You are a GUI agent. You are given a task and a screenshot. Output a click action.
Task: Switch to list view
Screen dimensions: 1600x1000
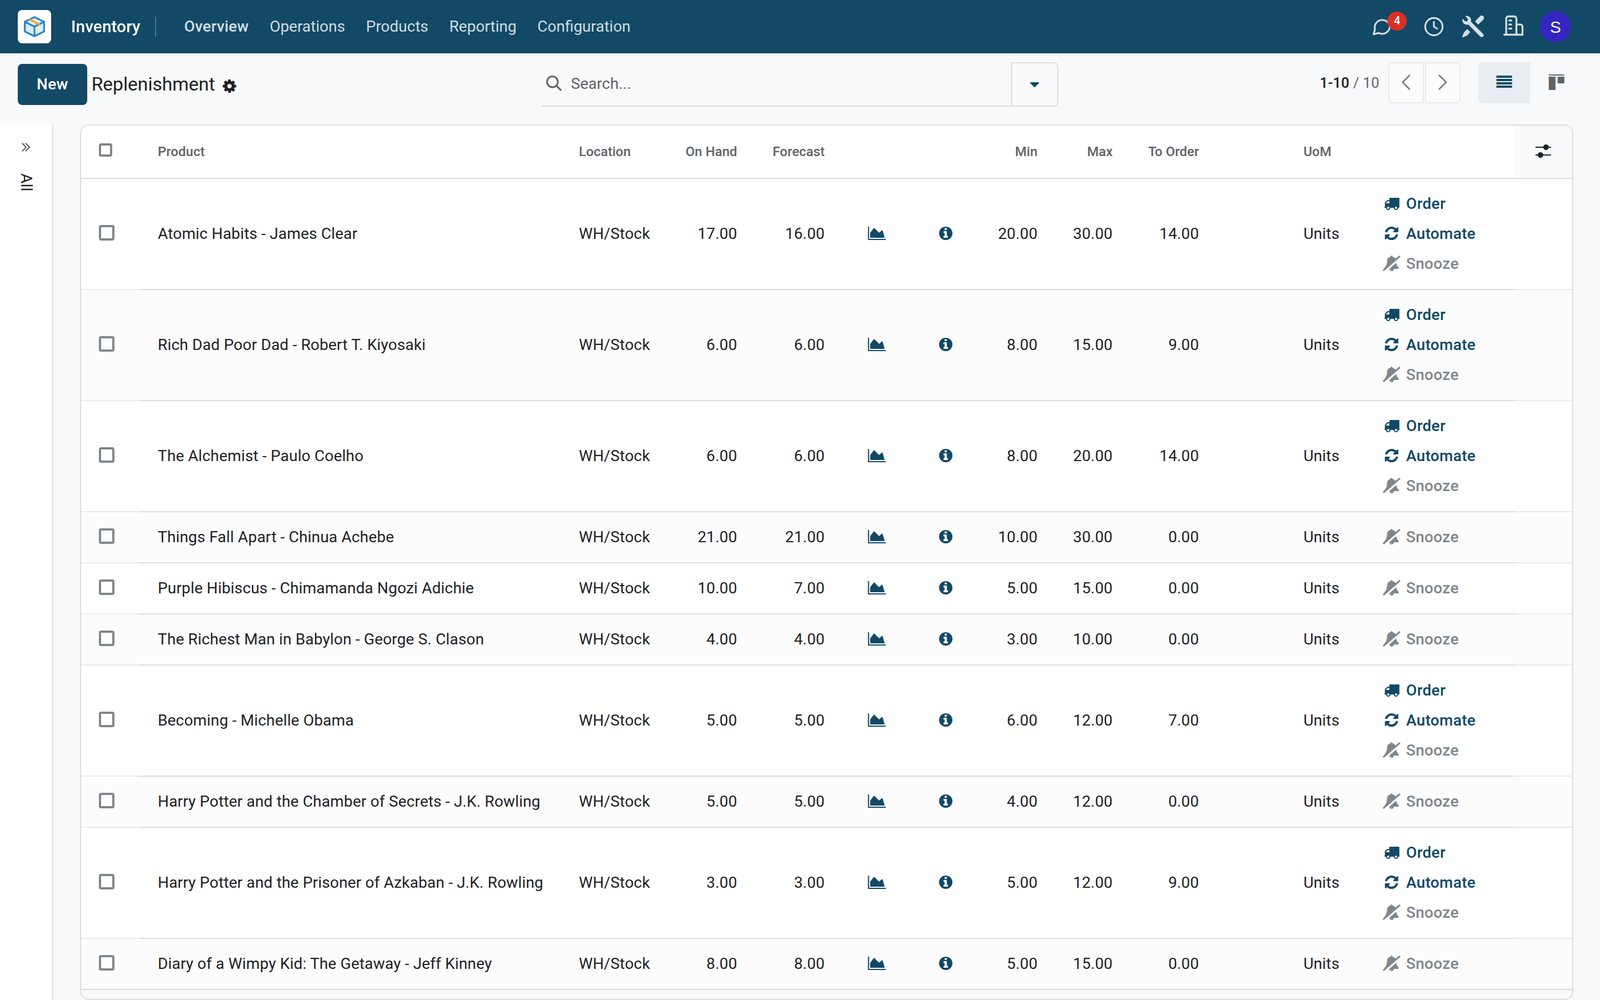(x=1504, y=83)
